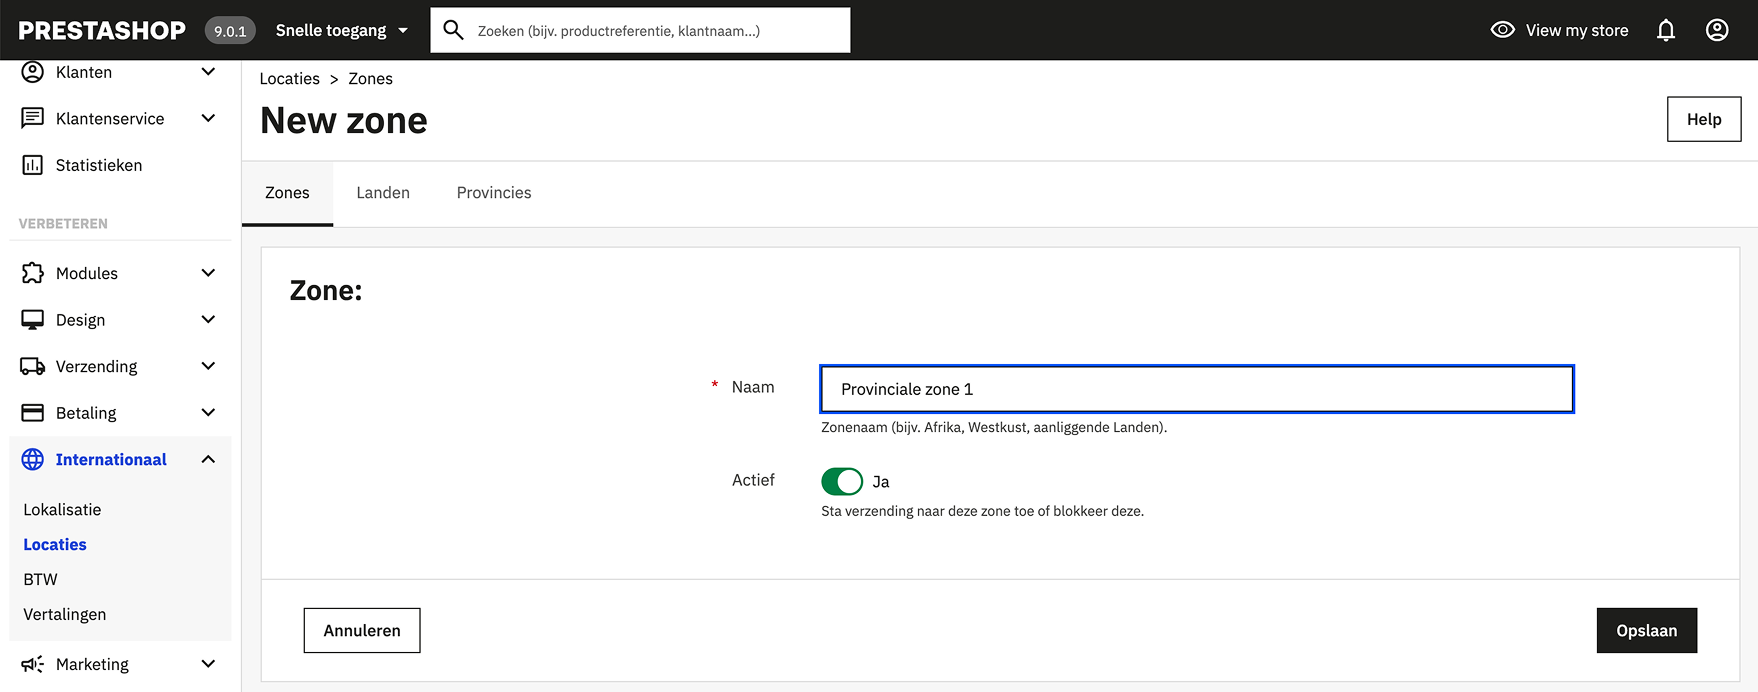Open Lokalisatie submenu item
This screenshot has height=692, width=1758.
(62, 510)
